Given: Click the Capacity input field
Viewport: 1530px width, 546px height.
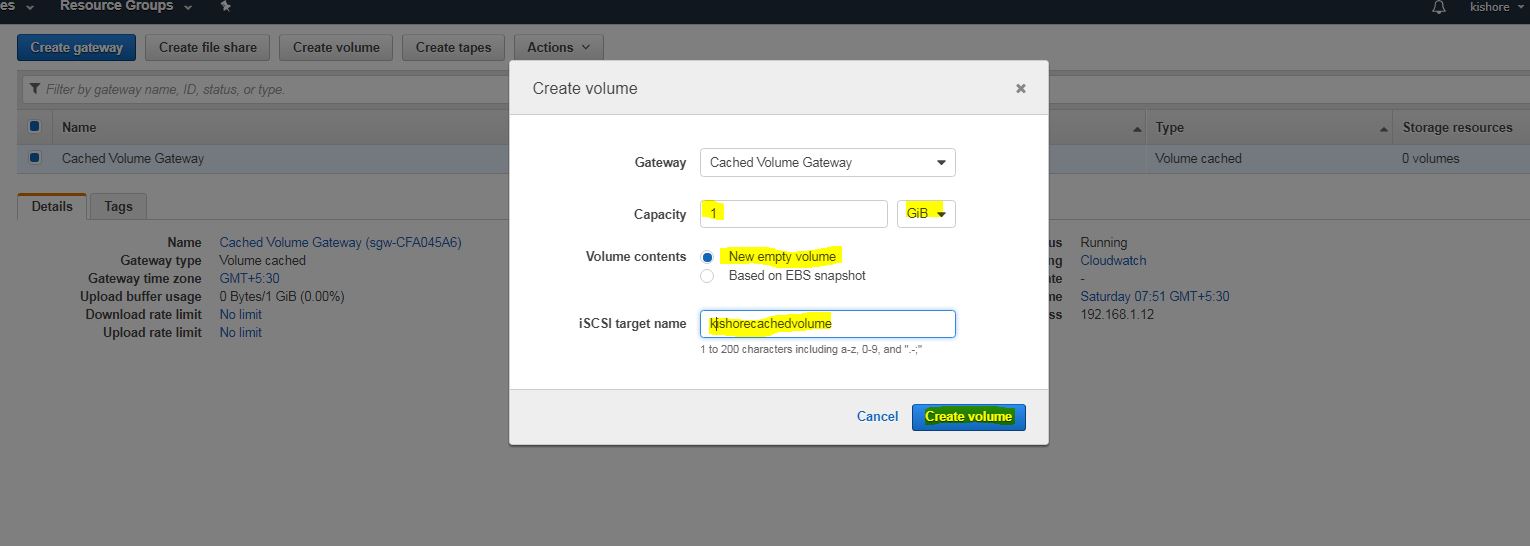Looking at the screenshot, I should [x=793, y=214].
